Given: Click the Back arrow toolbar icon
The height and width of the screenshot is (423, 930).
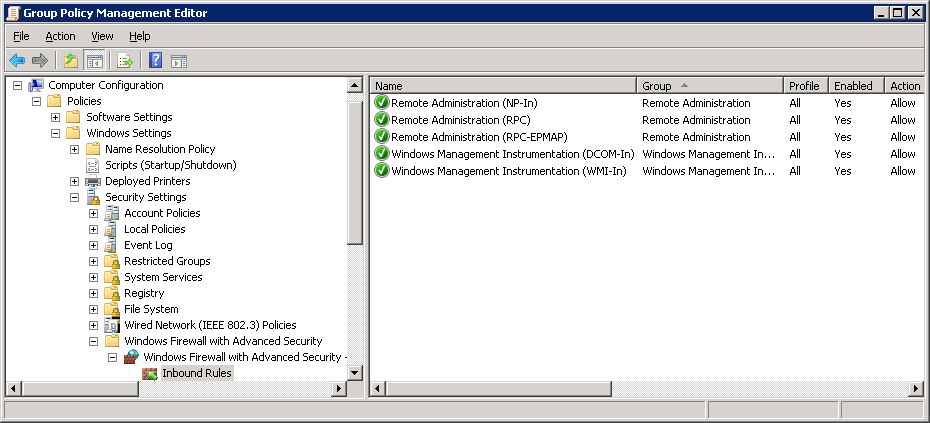Looking at the screenshot, I should (17, 61).
